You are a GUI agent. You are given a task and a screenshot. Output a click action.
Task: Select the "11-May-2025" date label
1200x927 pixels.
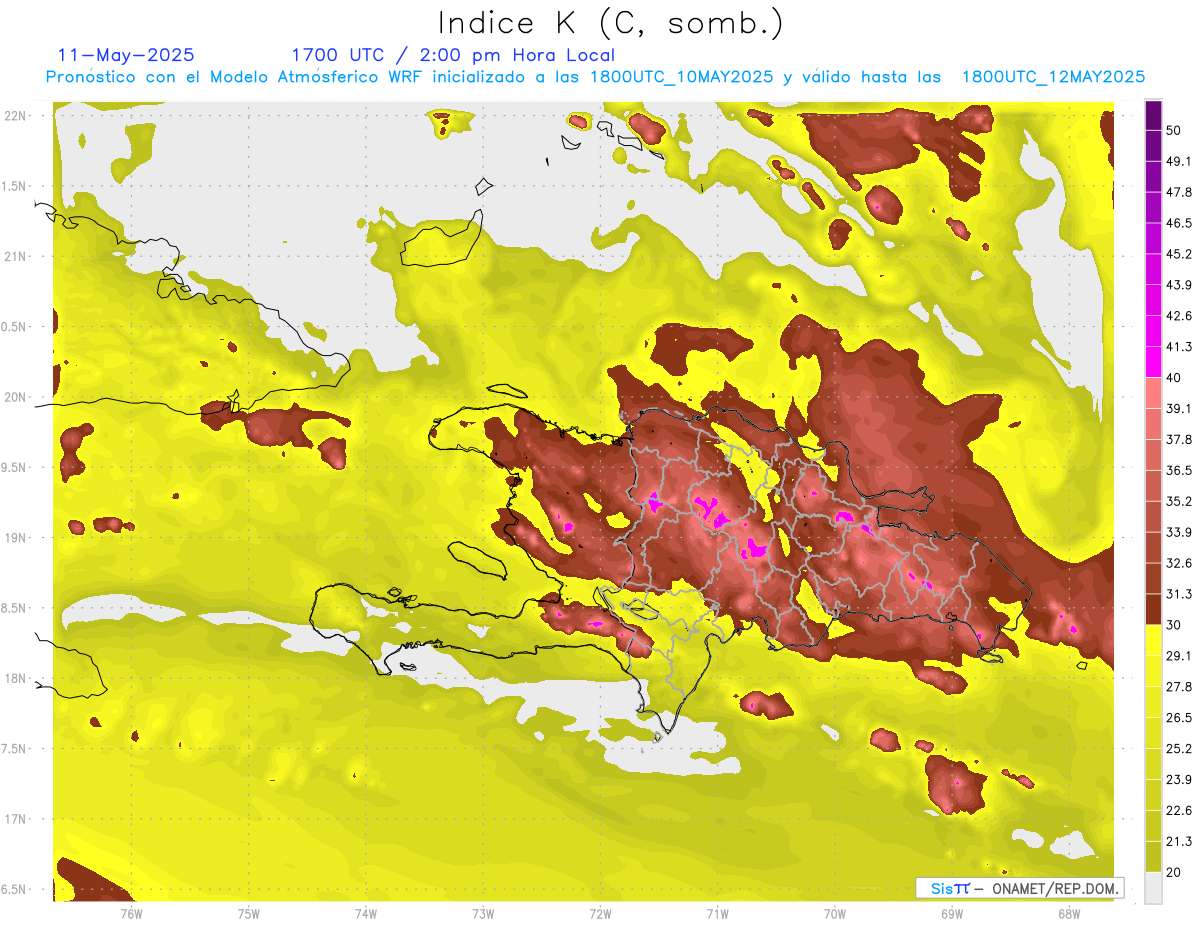pos(126,55)
